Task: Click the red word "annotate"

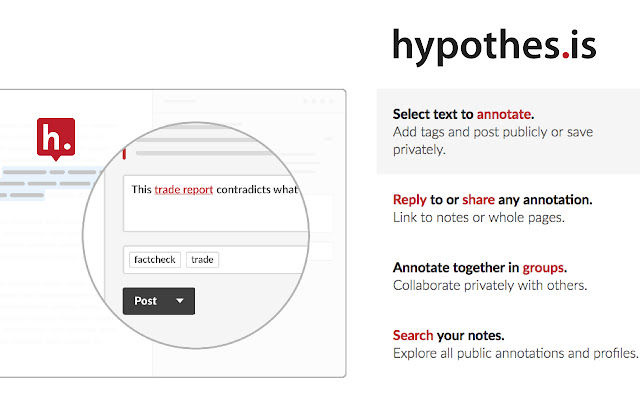Action: [504, 114]
